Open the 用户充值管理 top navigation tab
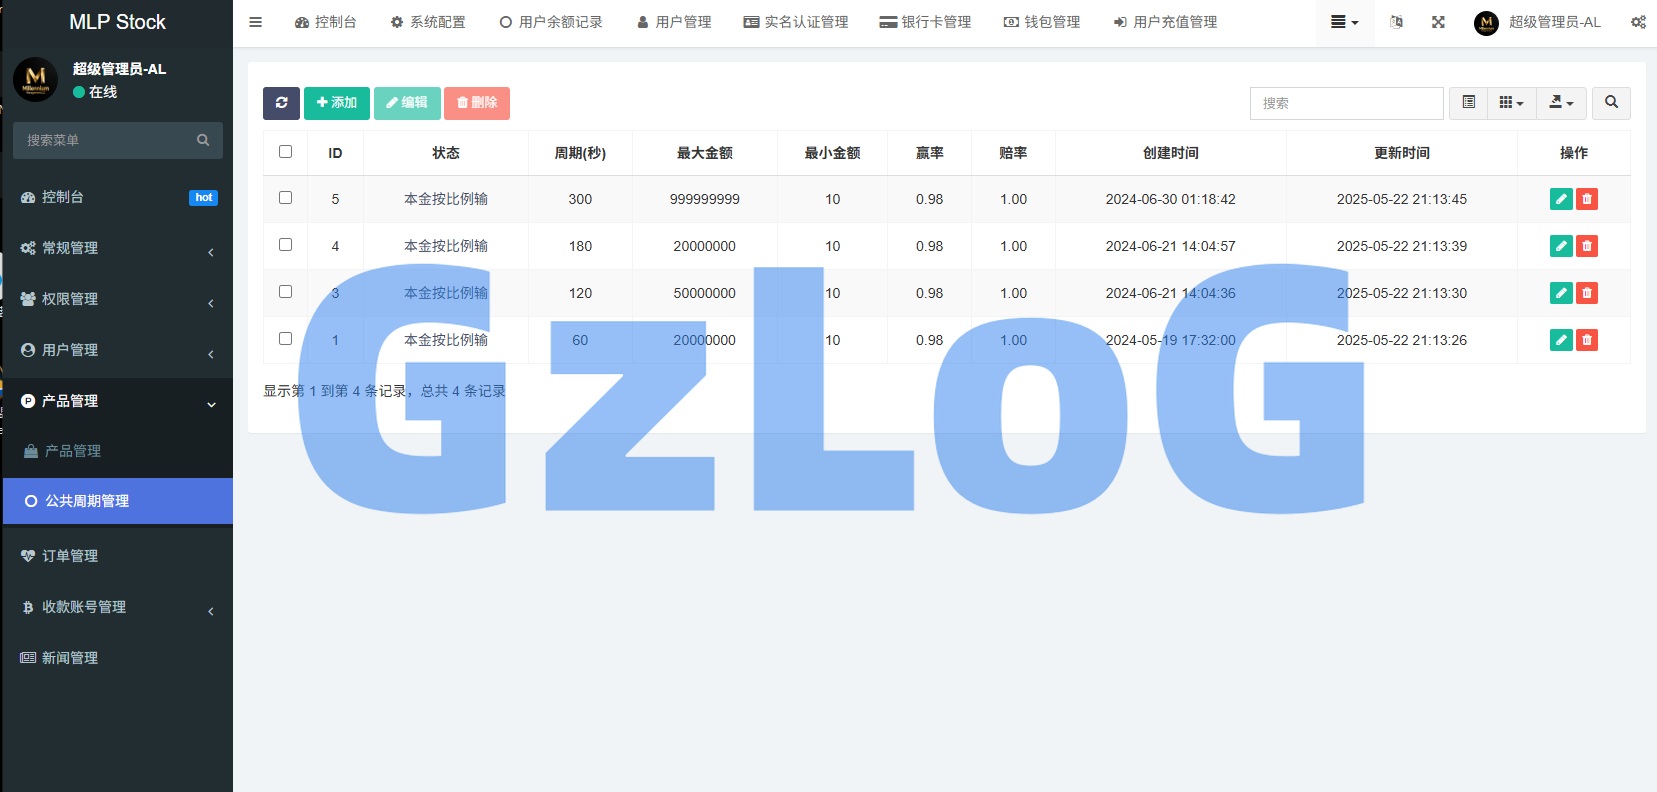The height and width of the screenshot is (792, 1657). (x=1165, y=22)
